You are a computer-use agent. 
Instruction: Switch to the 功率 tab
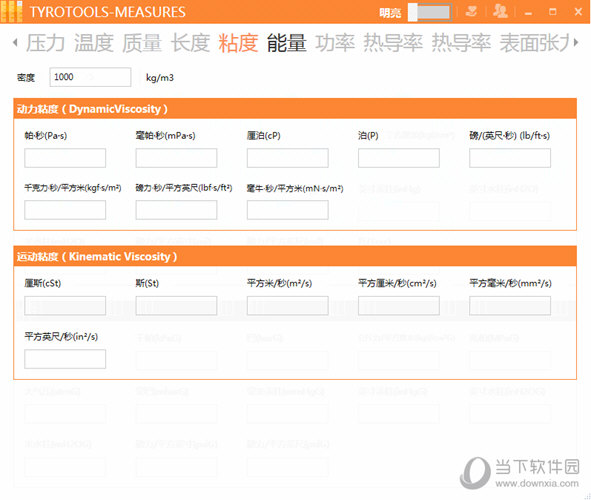point(335,43)
